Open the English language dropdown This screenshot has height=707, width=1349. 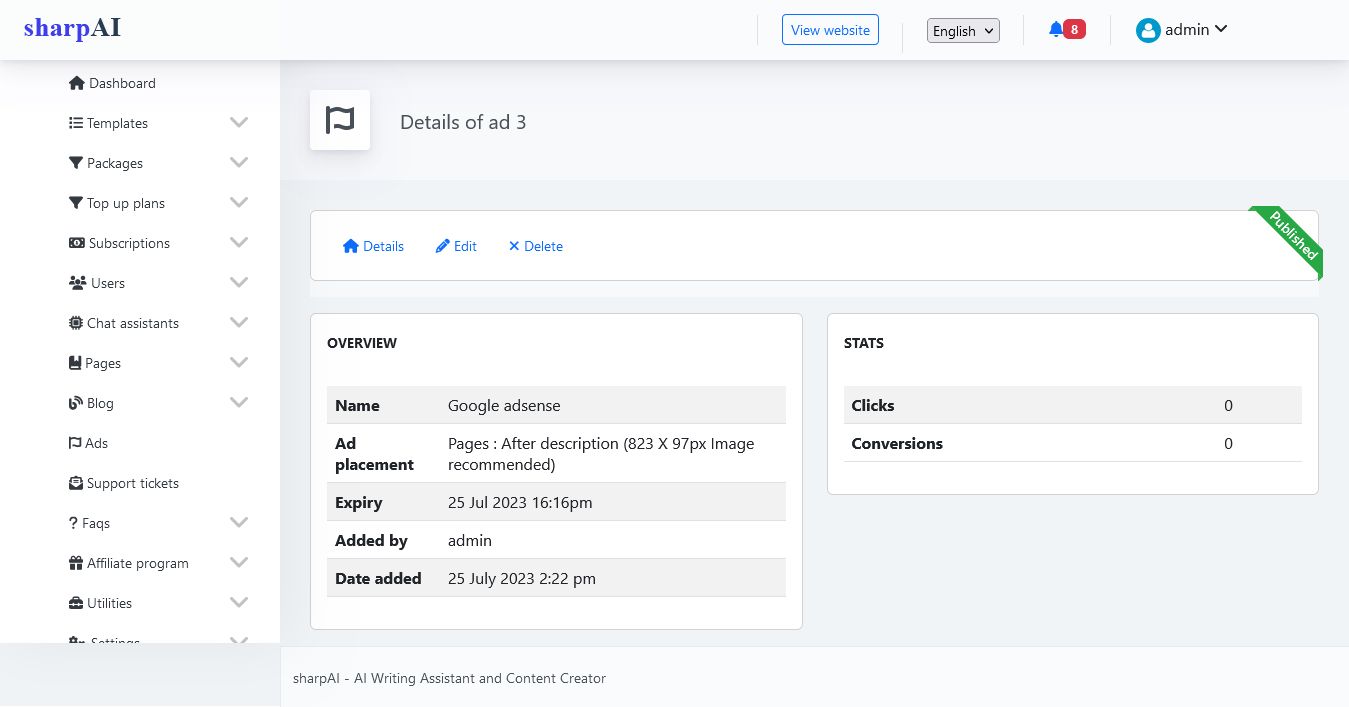tap(963, 31)
